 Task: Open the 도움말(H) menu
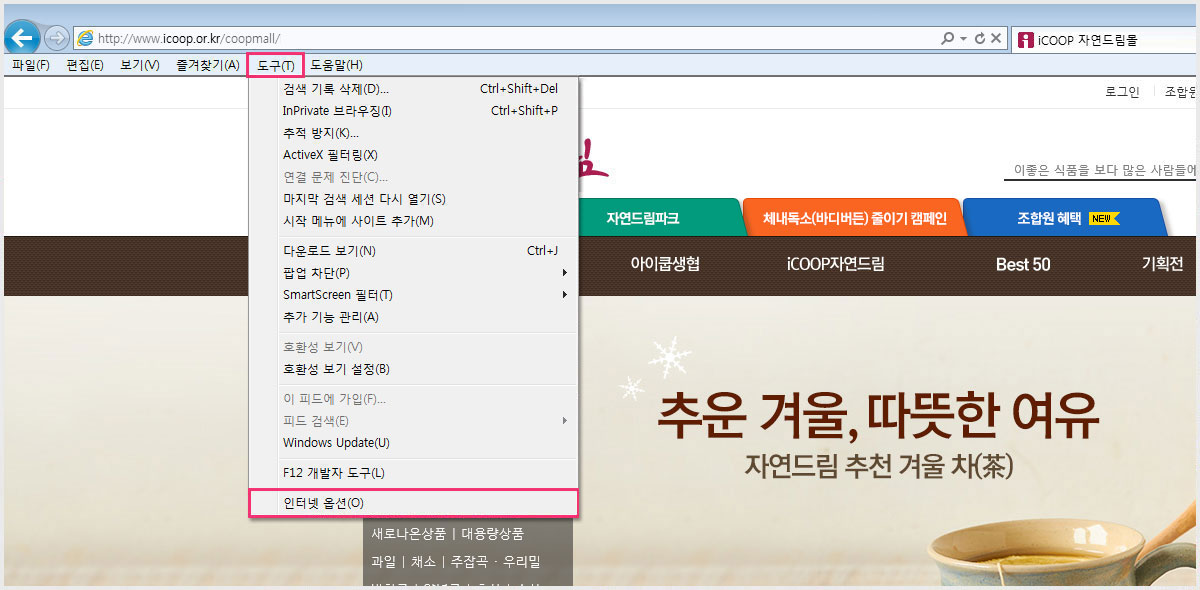click(336, 66)
